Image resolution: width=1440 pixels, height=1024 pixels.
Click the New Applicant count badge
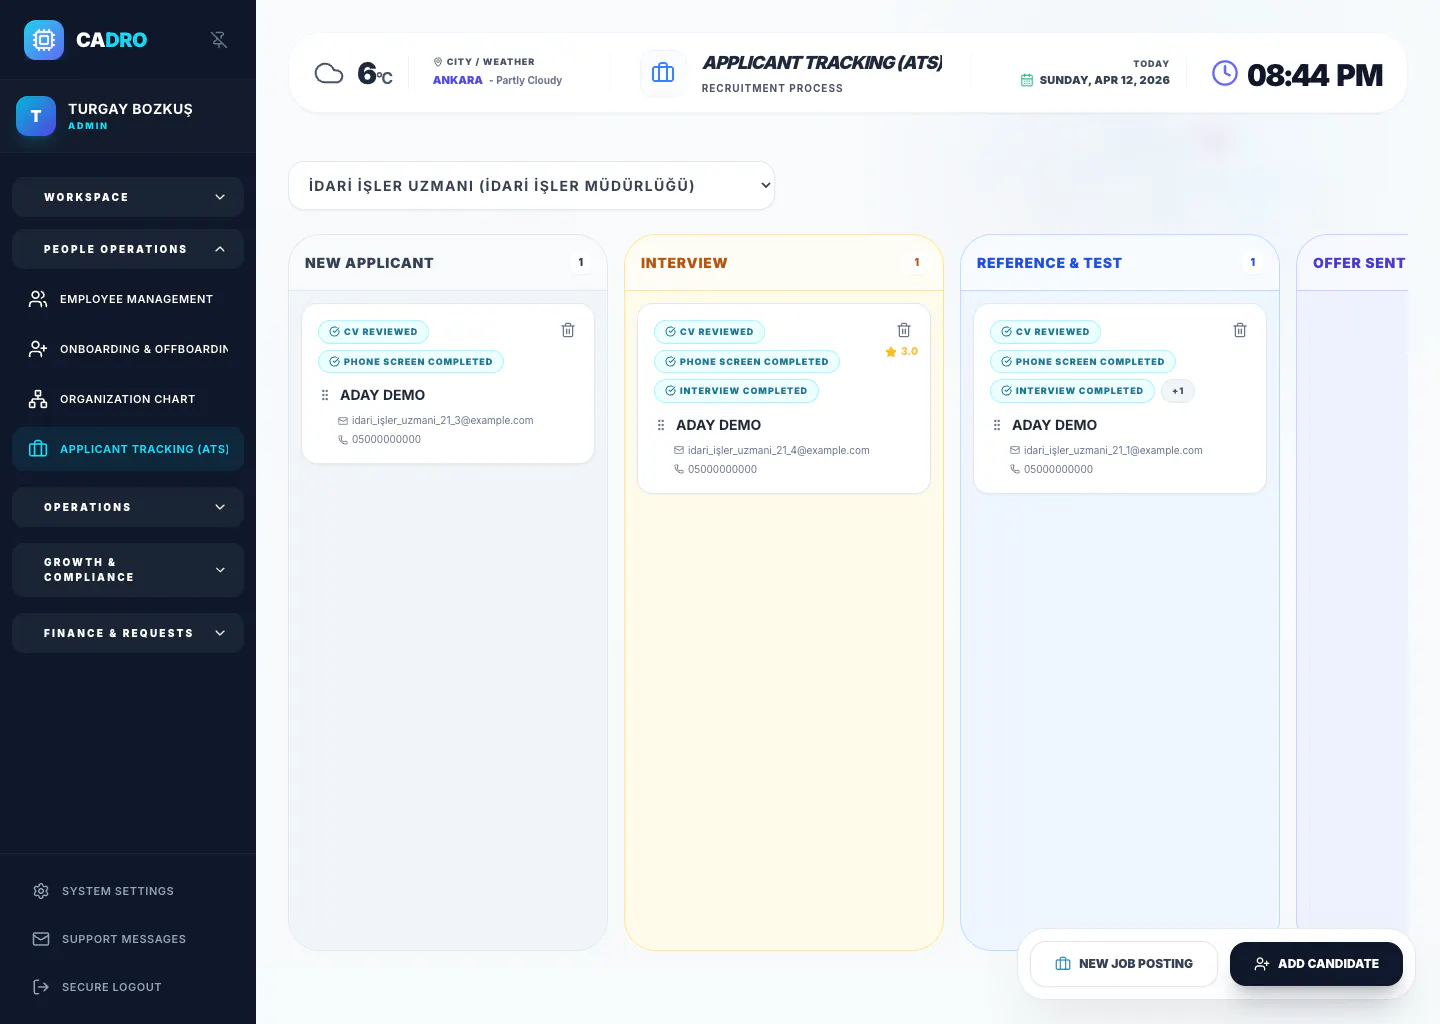point(581,263)
